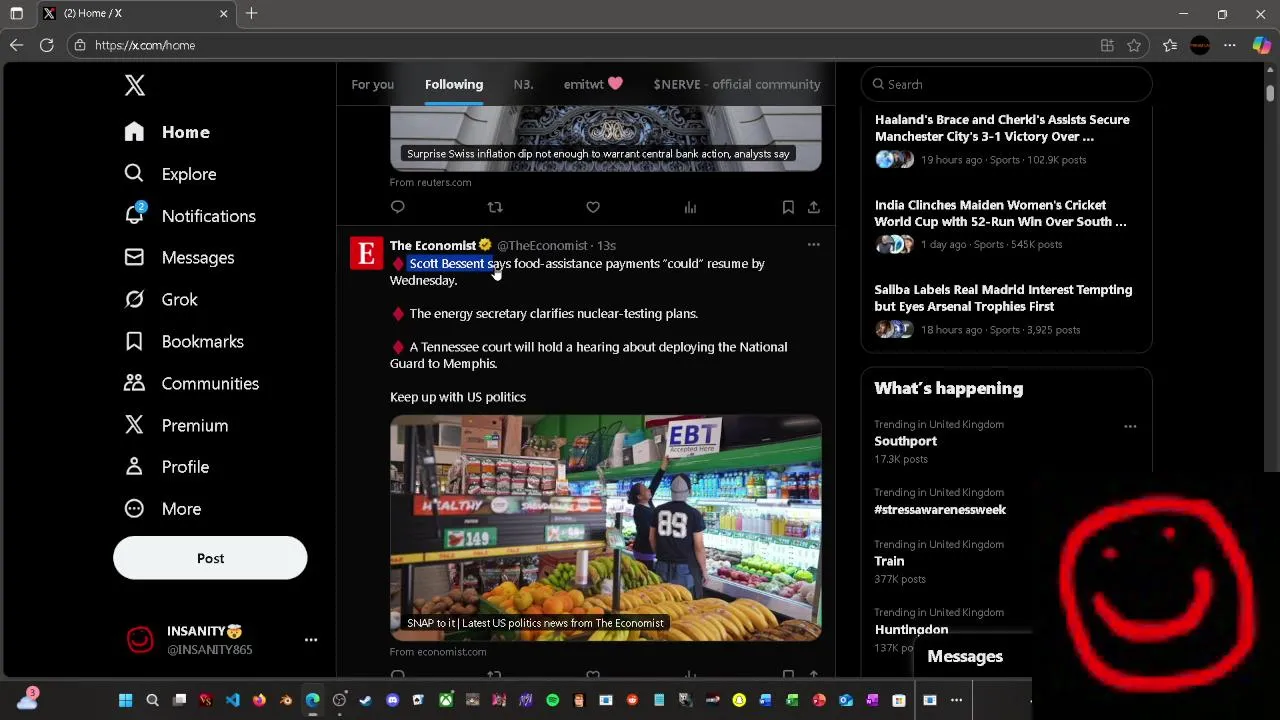Open a new browser tab
The image size is (1280, 720).
click(252, 14)
